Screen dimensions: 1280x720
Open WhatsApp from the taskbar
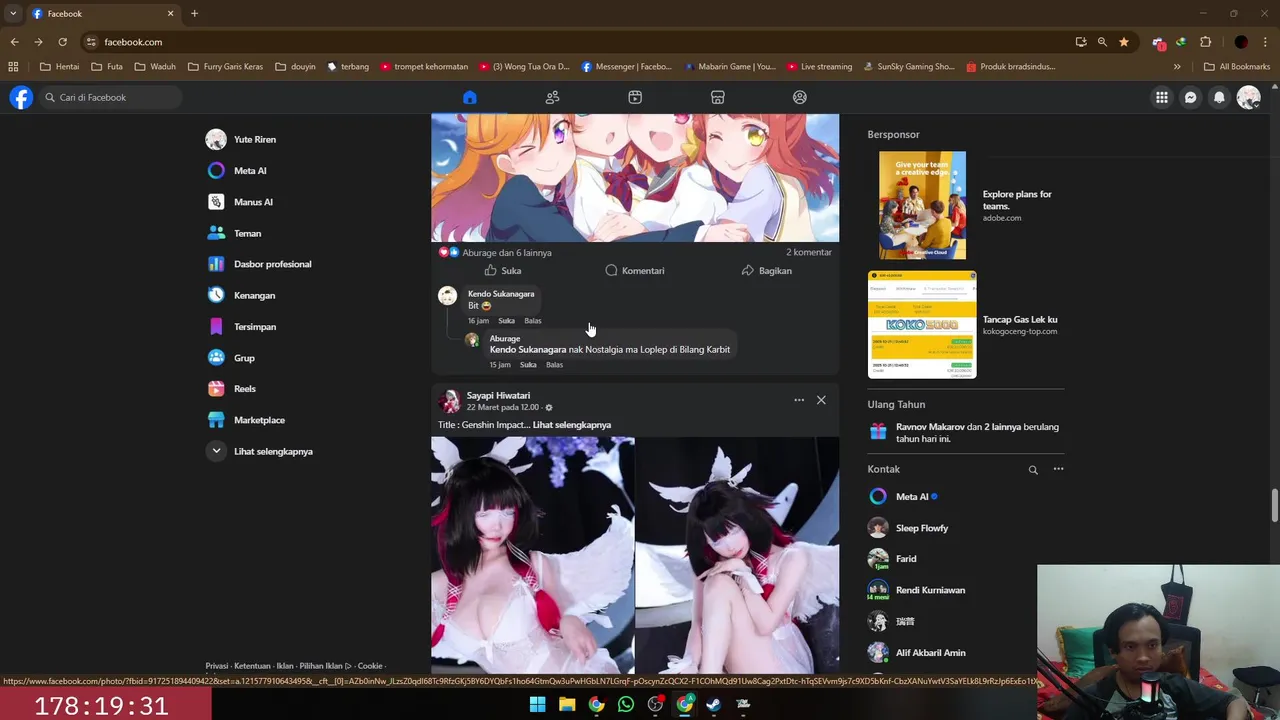(x=626, y=704)
